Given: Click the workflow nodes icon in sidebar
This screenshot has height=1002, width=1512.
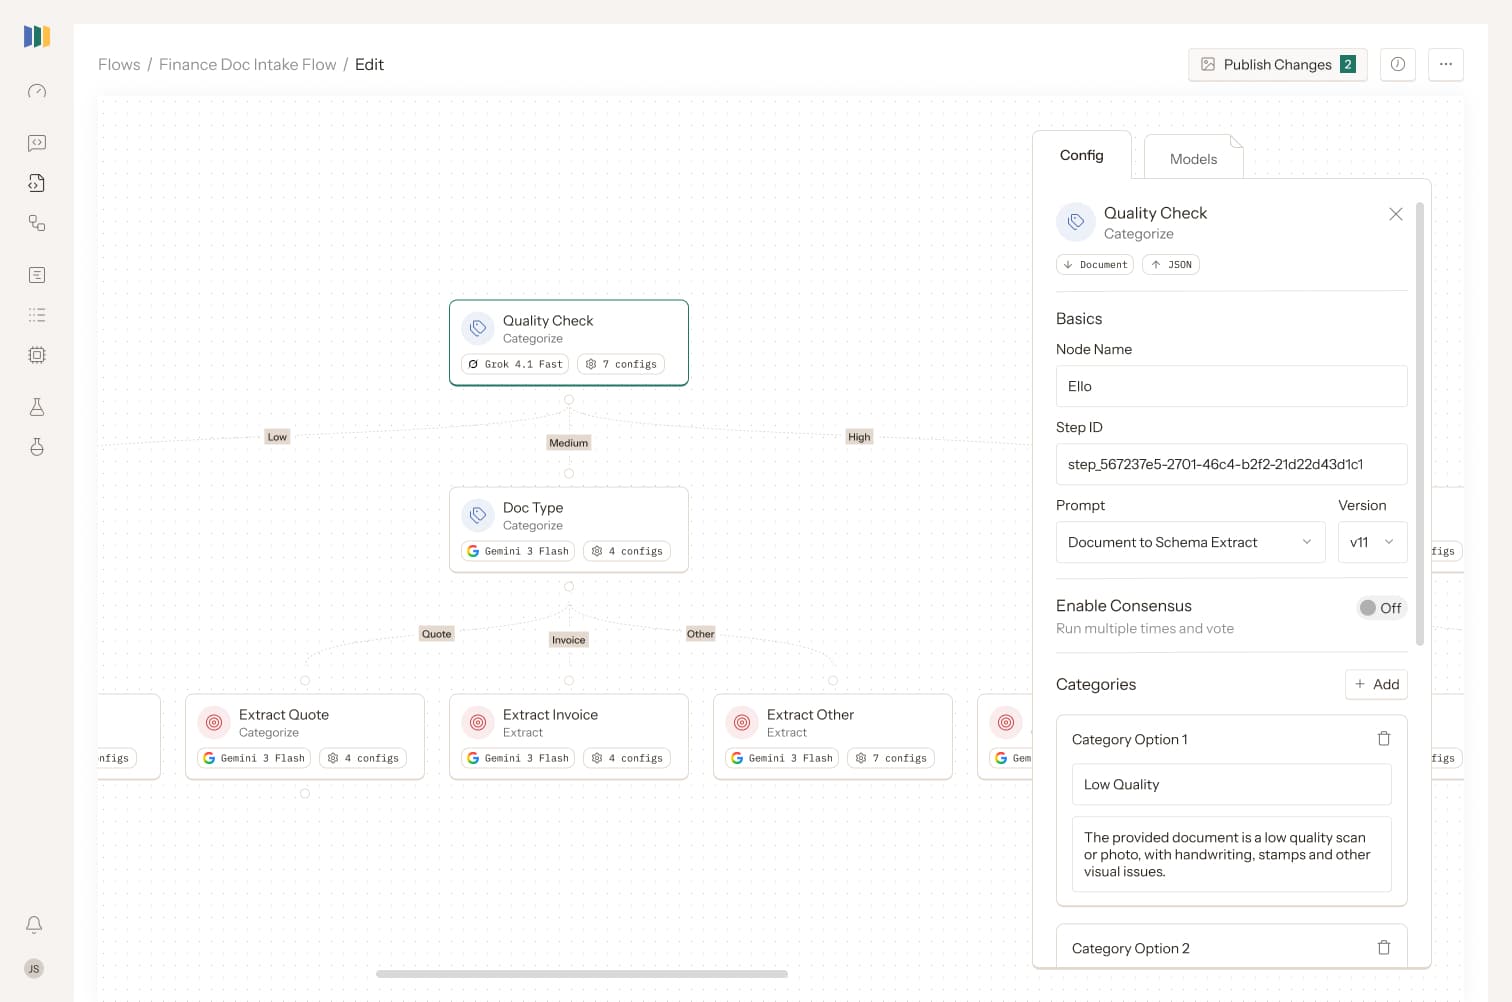Looking at the screenshot, I should [36, 223].
